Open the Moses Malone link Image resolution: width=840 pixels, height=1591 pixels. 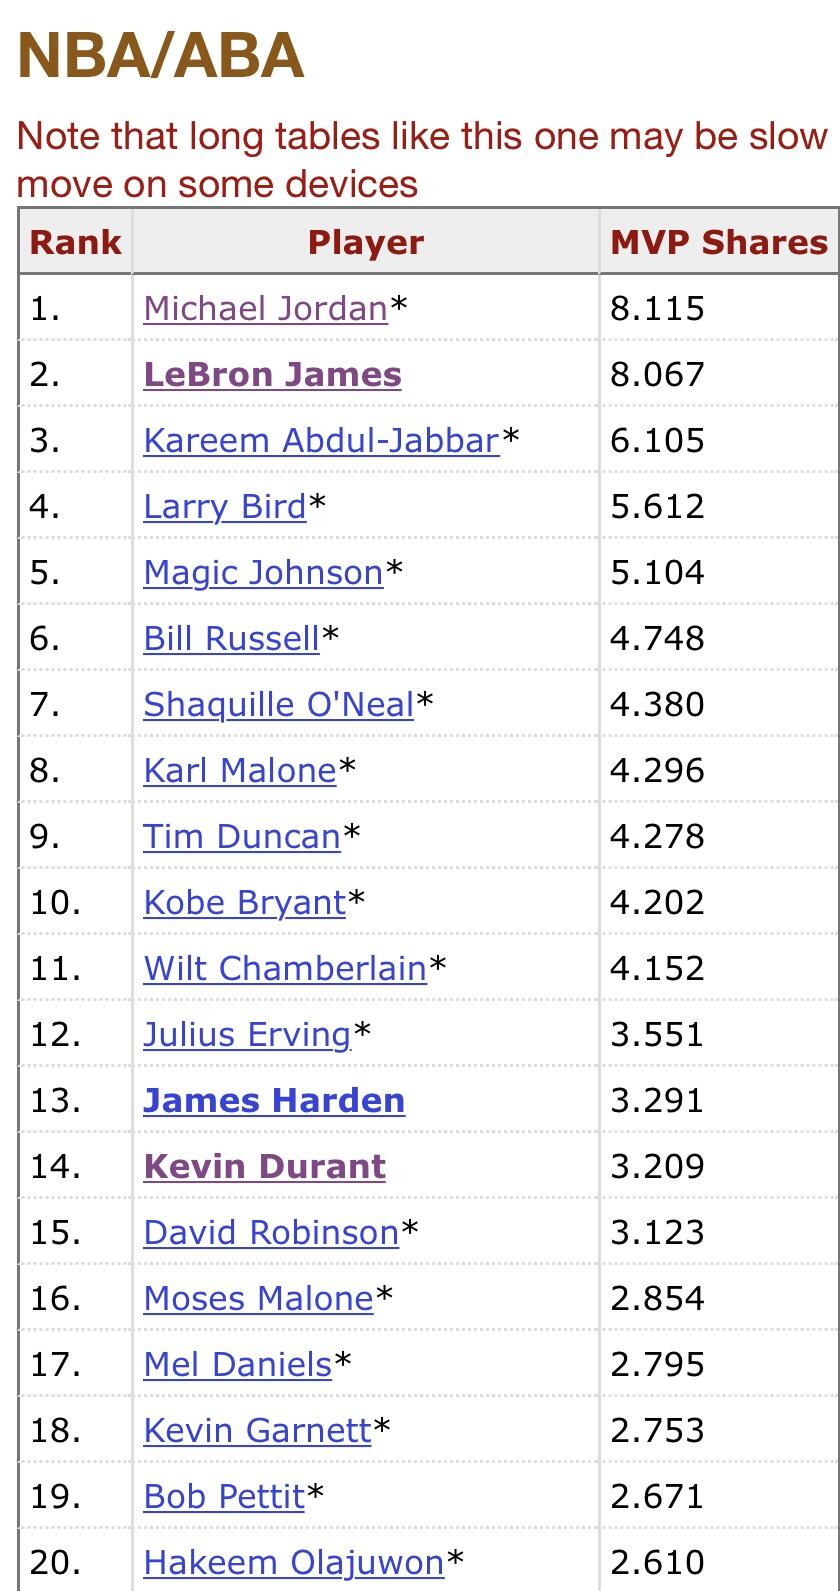258,1298
